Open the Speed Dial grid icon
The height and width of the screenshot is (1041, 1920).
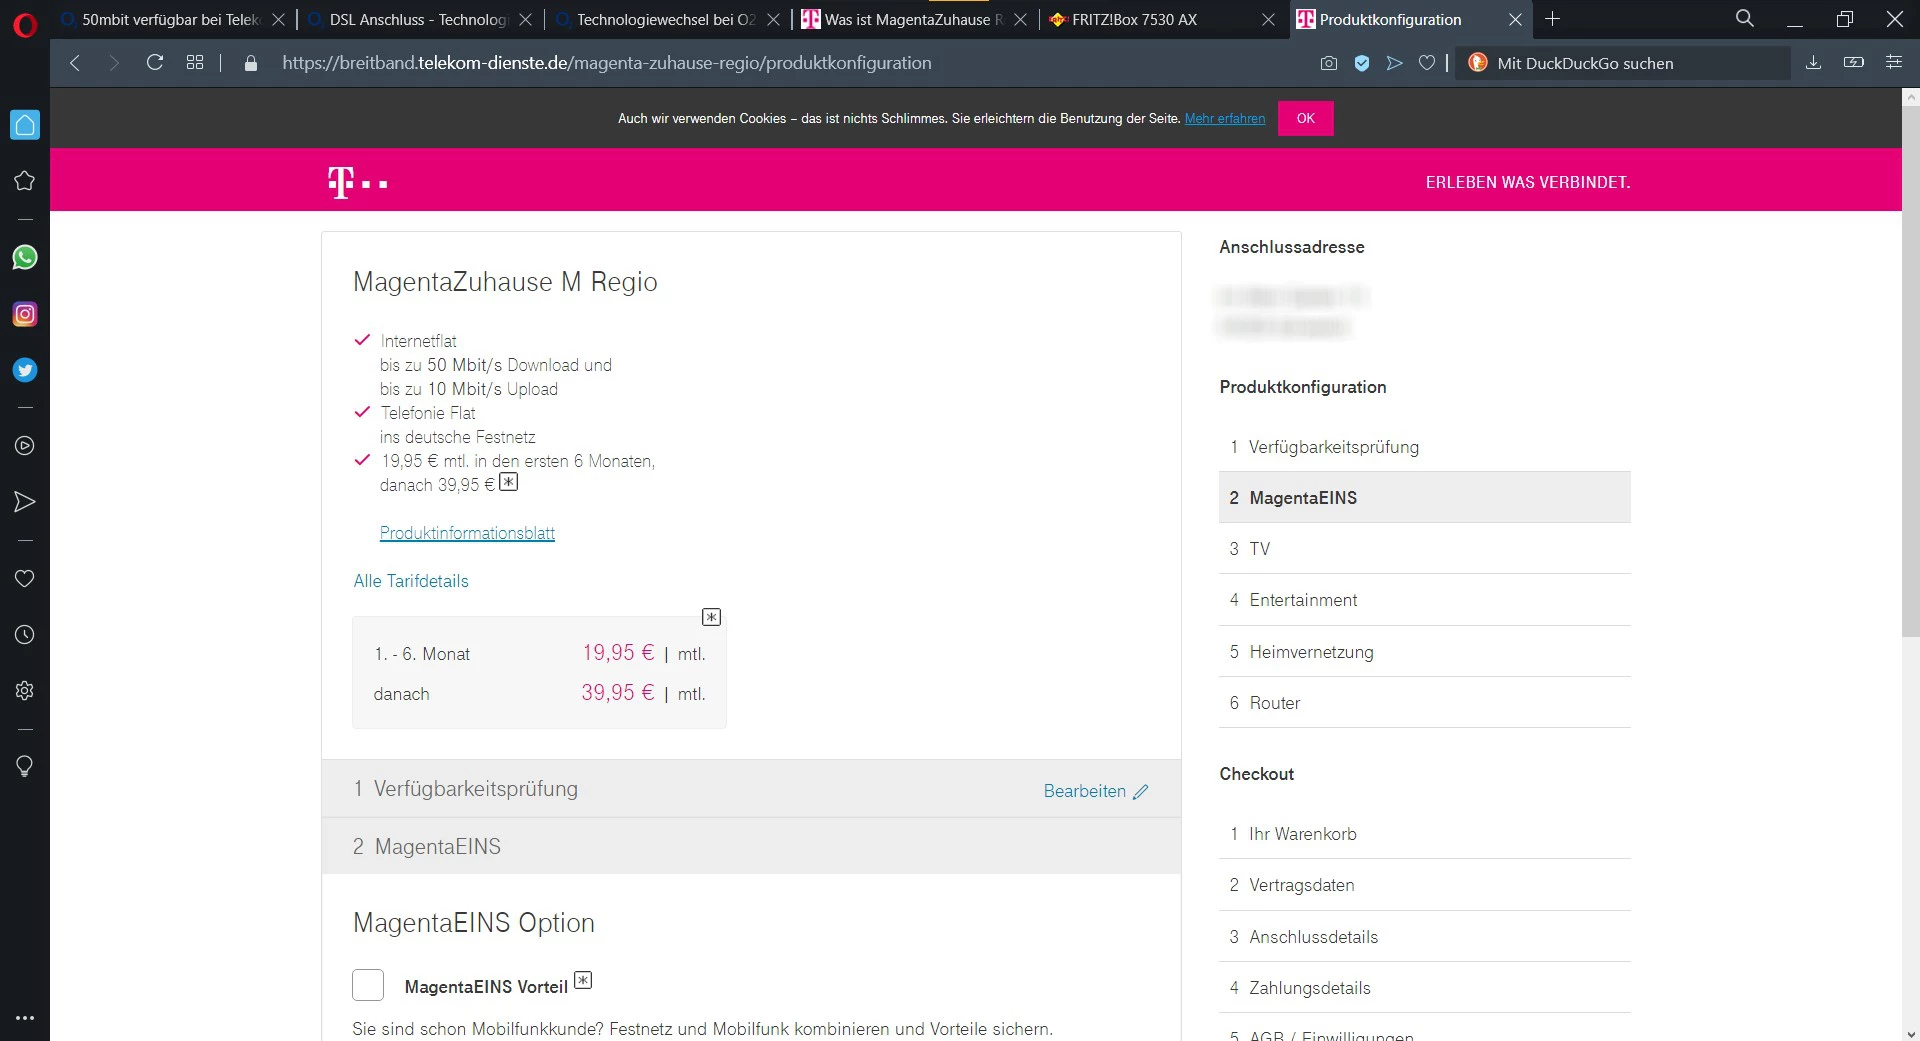click(x=195, y=63)
